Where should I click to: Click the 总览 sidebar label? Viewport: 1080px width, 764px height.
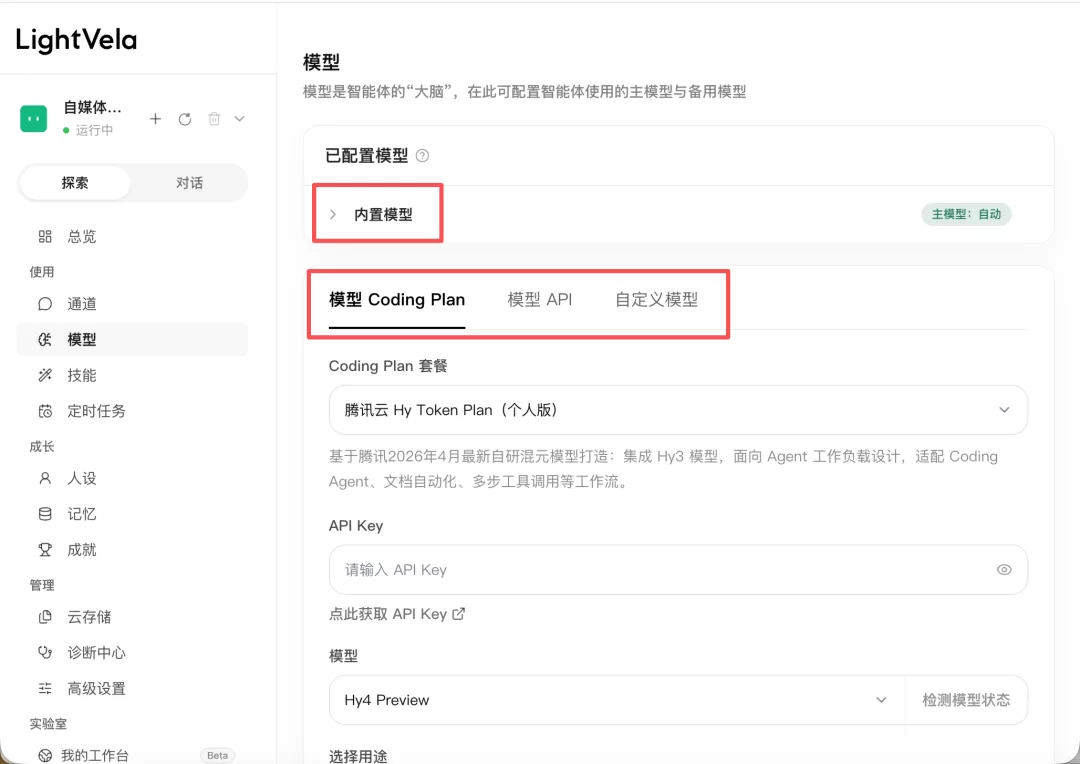pyautogui.click(x=82, y=236)
